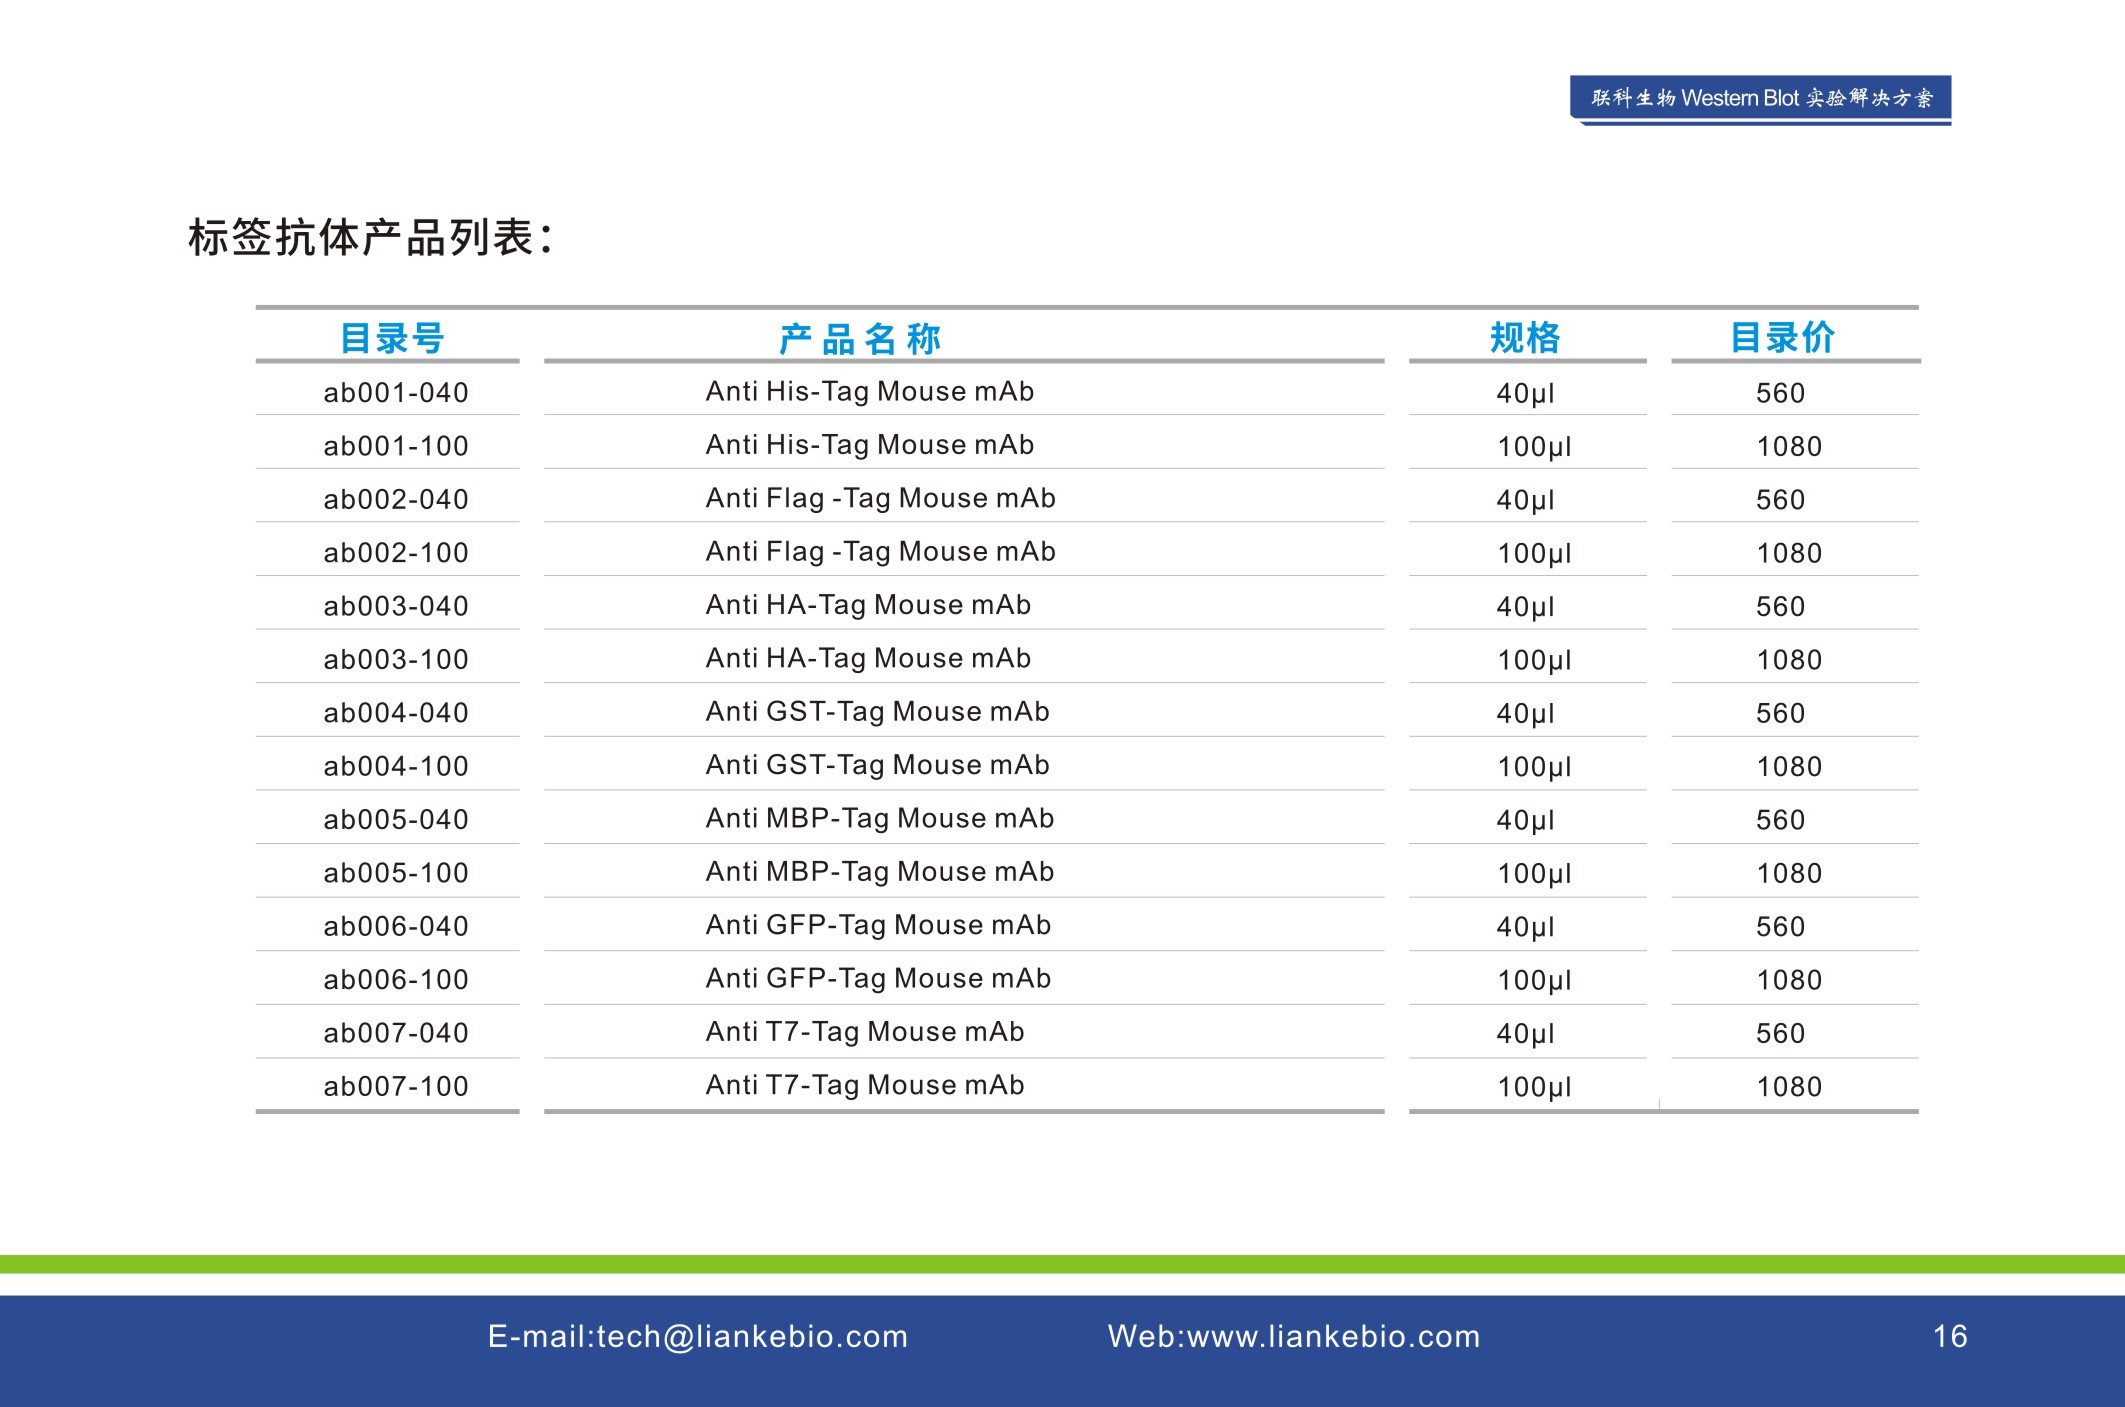The width and height of the screenshot is (2125, 1407).
Task: Select the 目录号 column header
Action: (392, 338)
